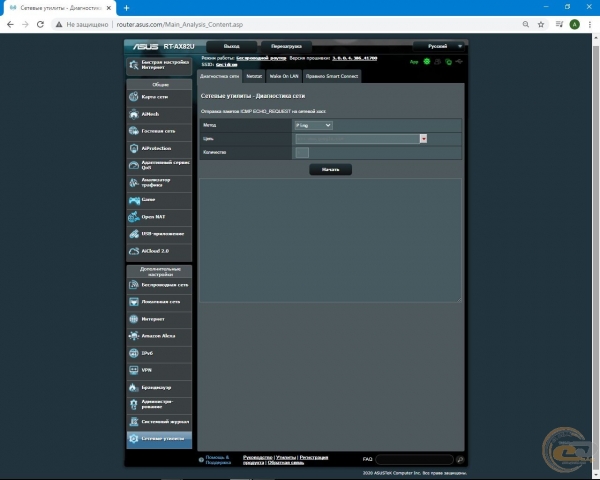The height and width of the screenshot is (480, 600).
Task: Open the Русский language dropdown
Action: [439, 46]
